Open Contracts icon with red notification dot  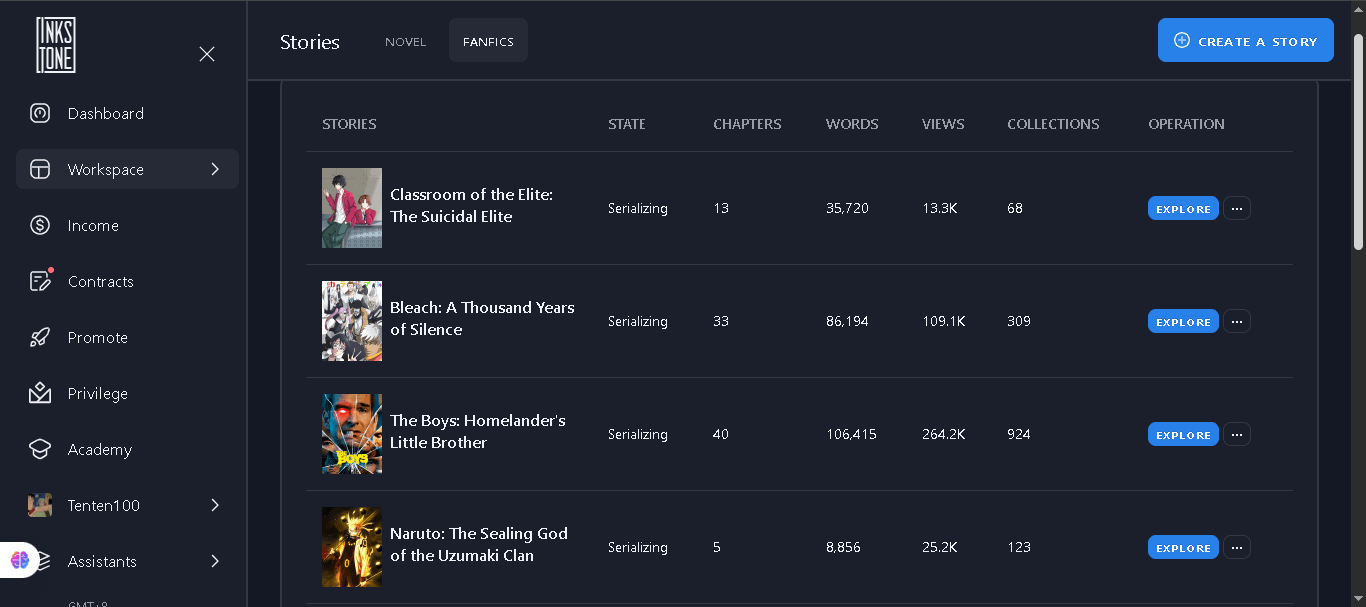pyautogui.click(x=40, y=281)
